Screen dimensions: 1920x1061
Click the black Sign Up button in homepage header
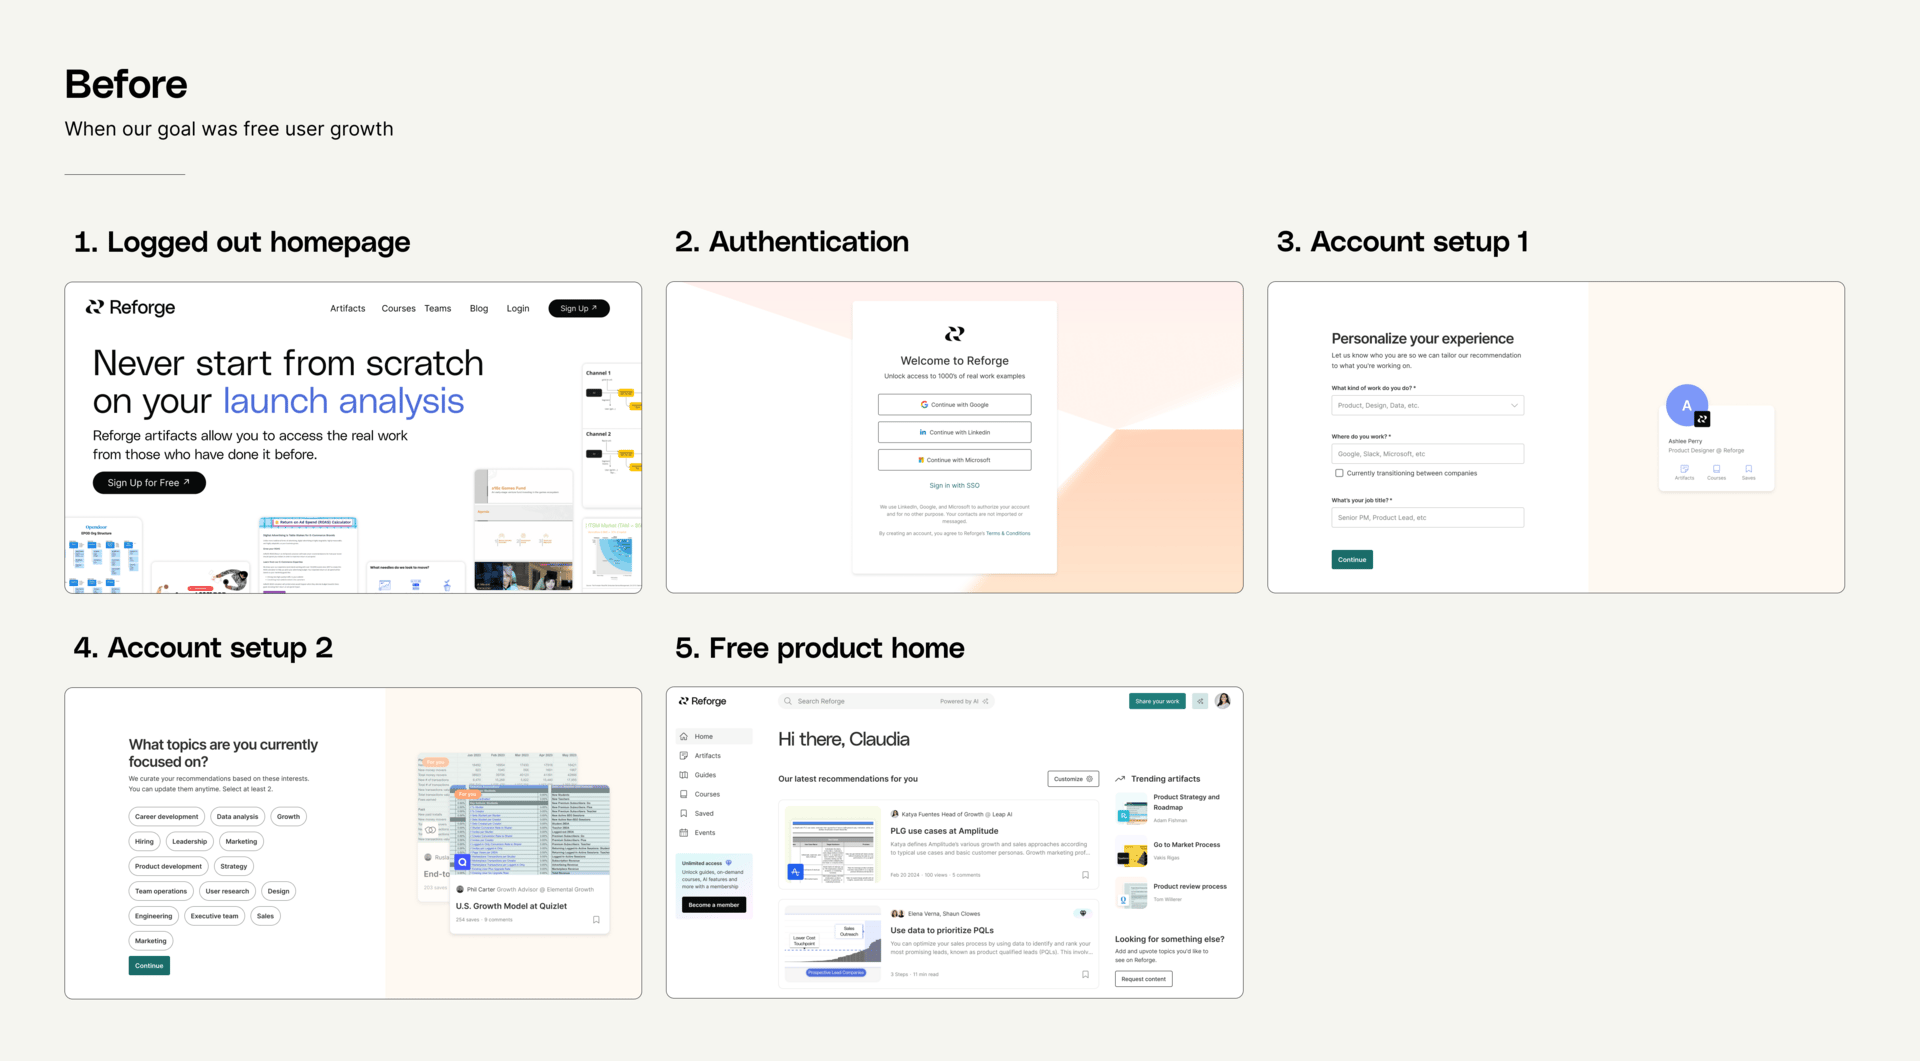[579, 308]
